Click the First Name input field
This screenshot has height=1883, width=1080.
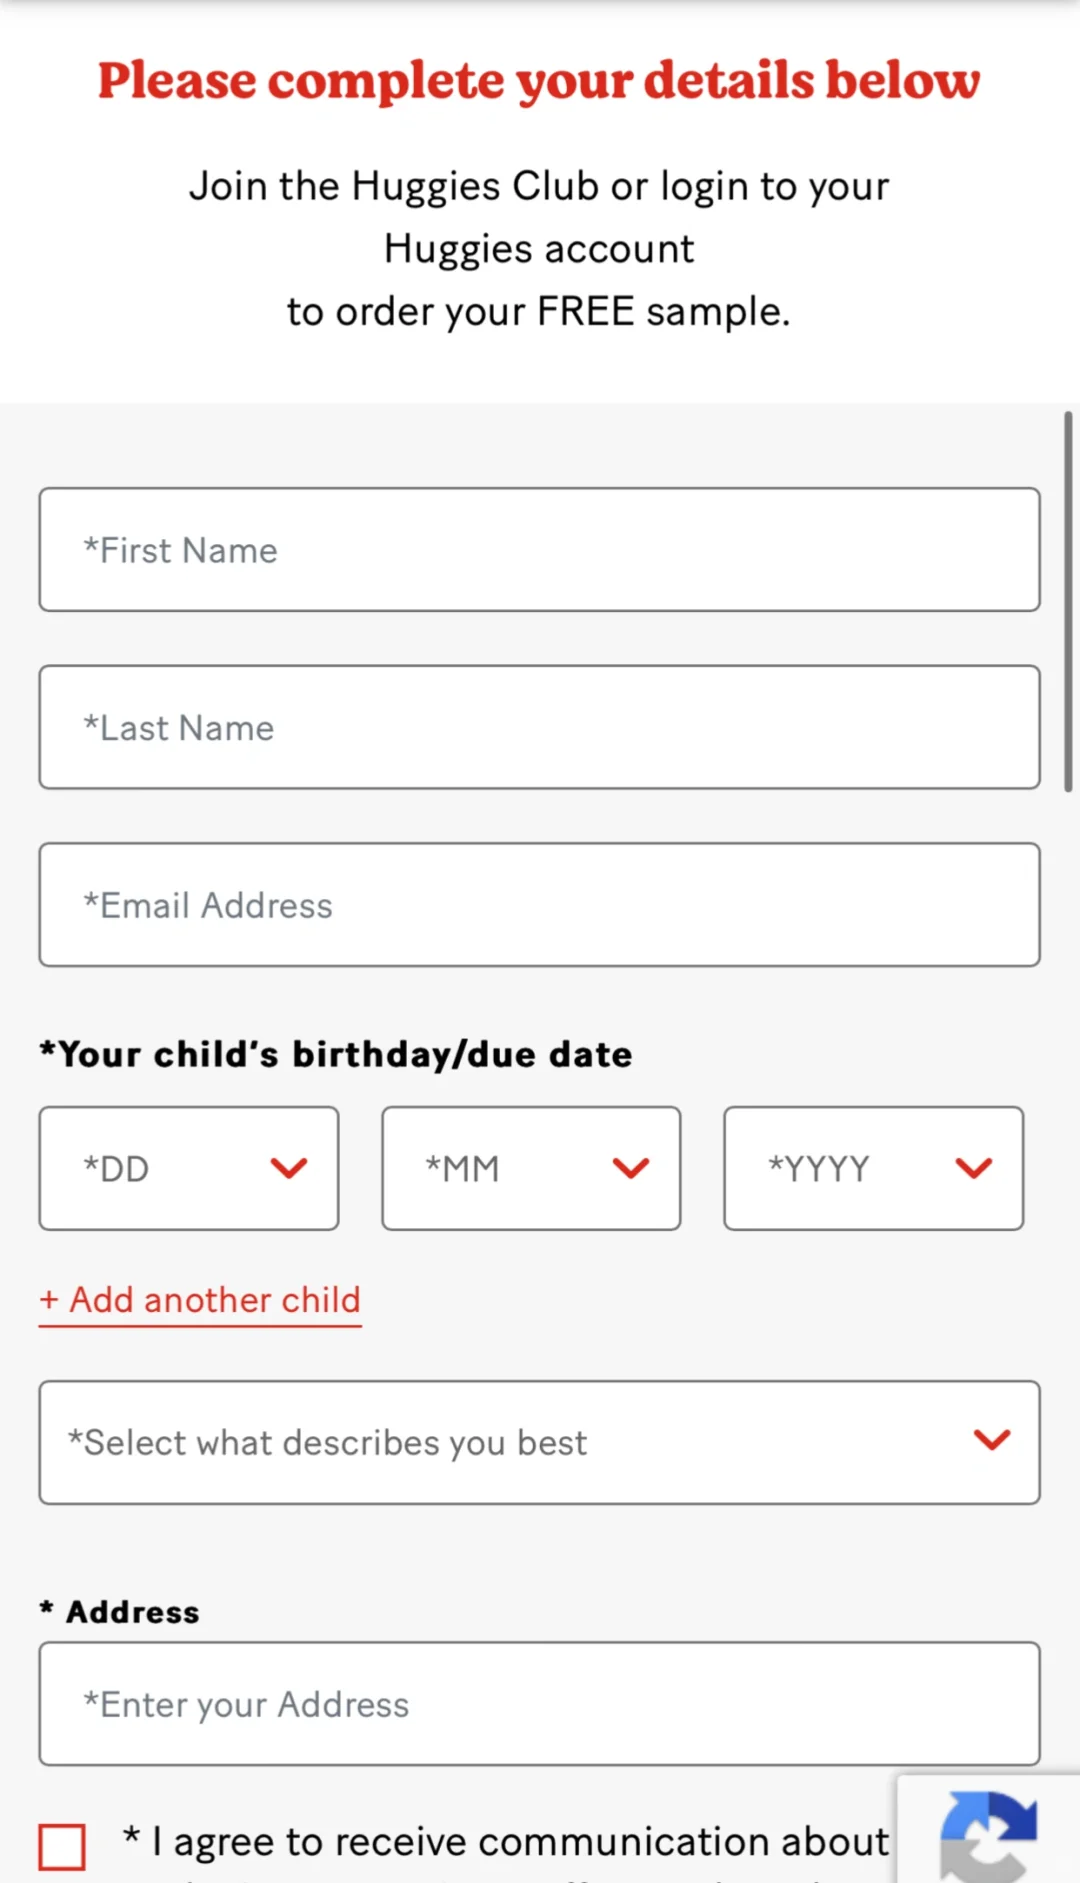click(x=539, y=550)
